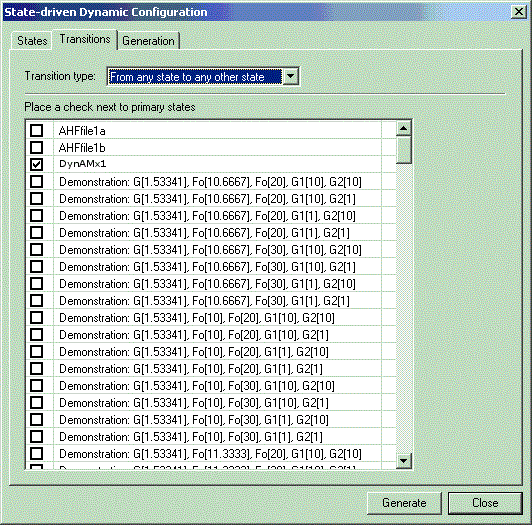This screenshot has width=532, height=525.
Task: Check the AHFfile1a state checkbox
Action: point(36,130)
